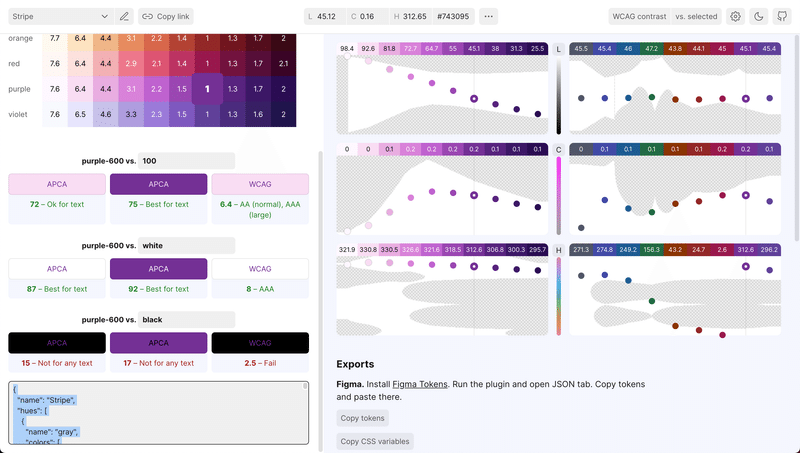Click the left panel vertical scrollbar
800x453 pixels.
point(321,301)
